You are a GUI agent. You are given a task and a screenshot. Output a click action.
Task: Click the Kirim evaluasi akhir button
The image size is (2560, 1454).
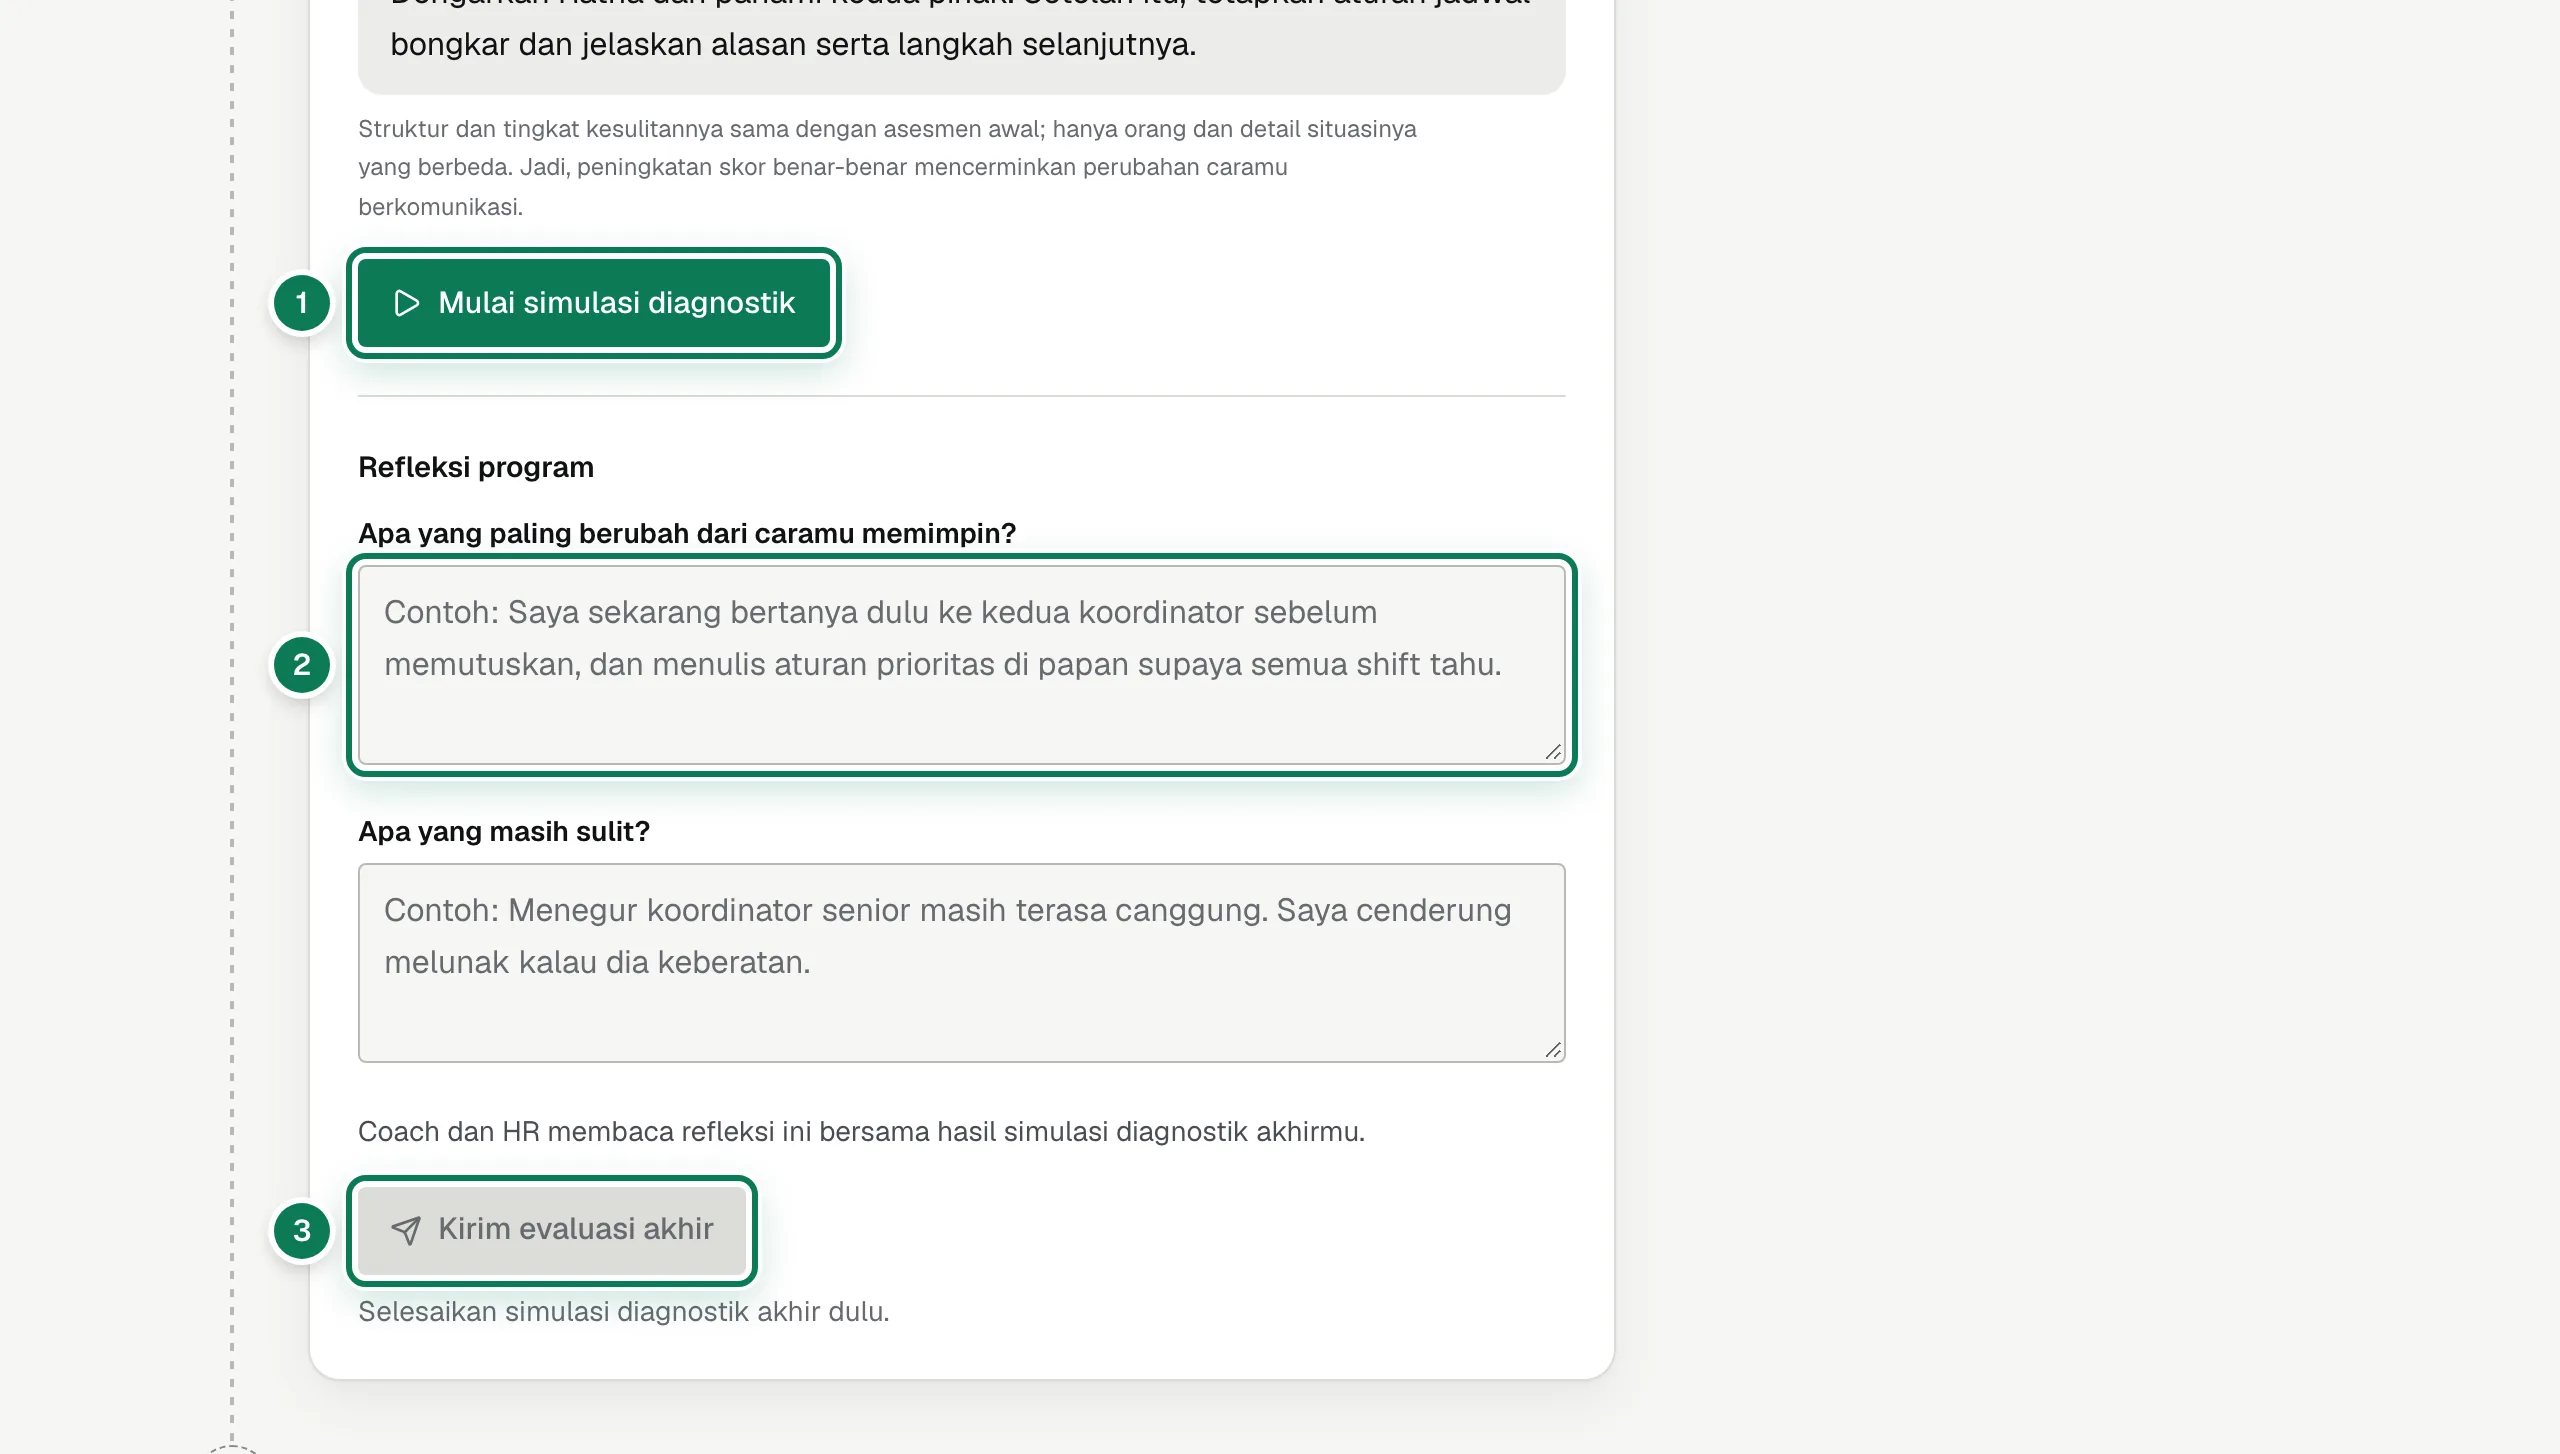pyautogui.click(x=552, y=1230)
